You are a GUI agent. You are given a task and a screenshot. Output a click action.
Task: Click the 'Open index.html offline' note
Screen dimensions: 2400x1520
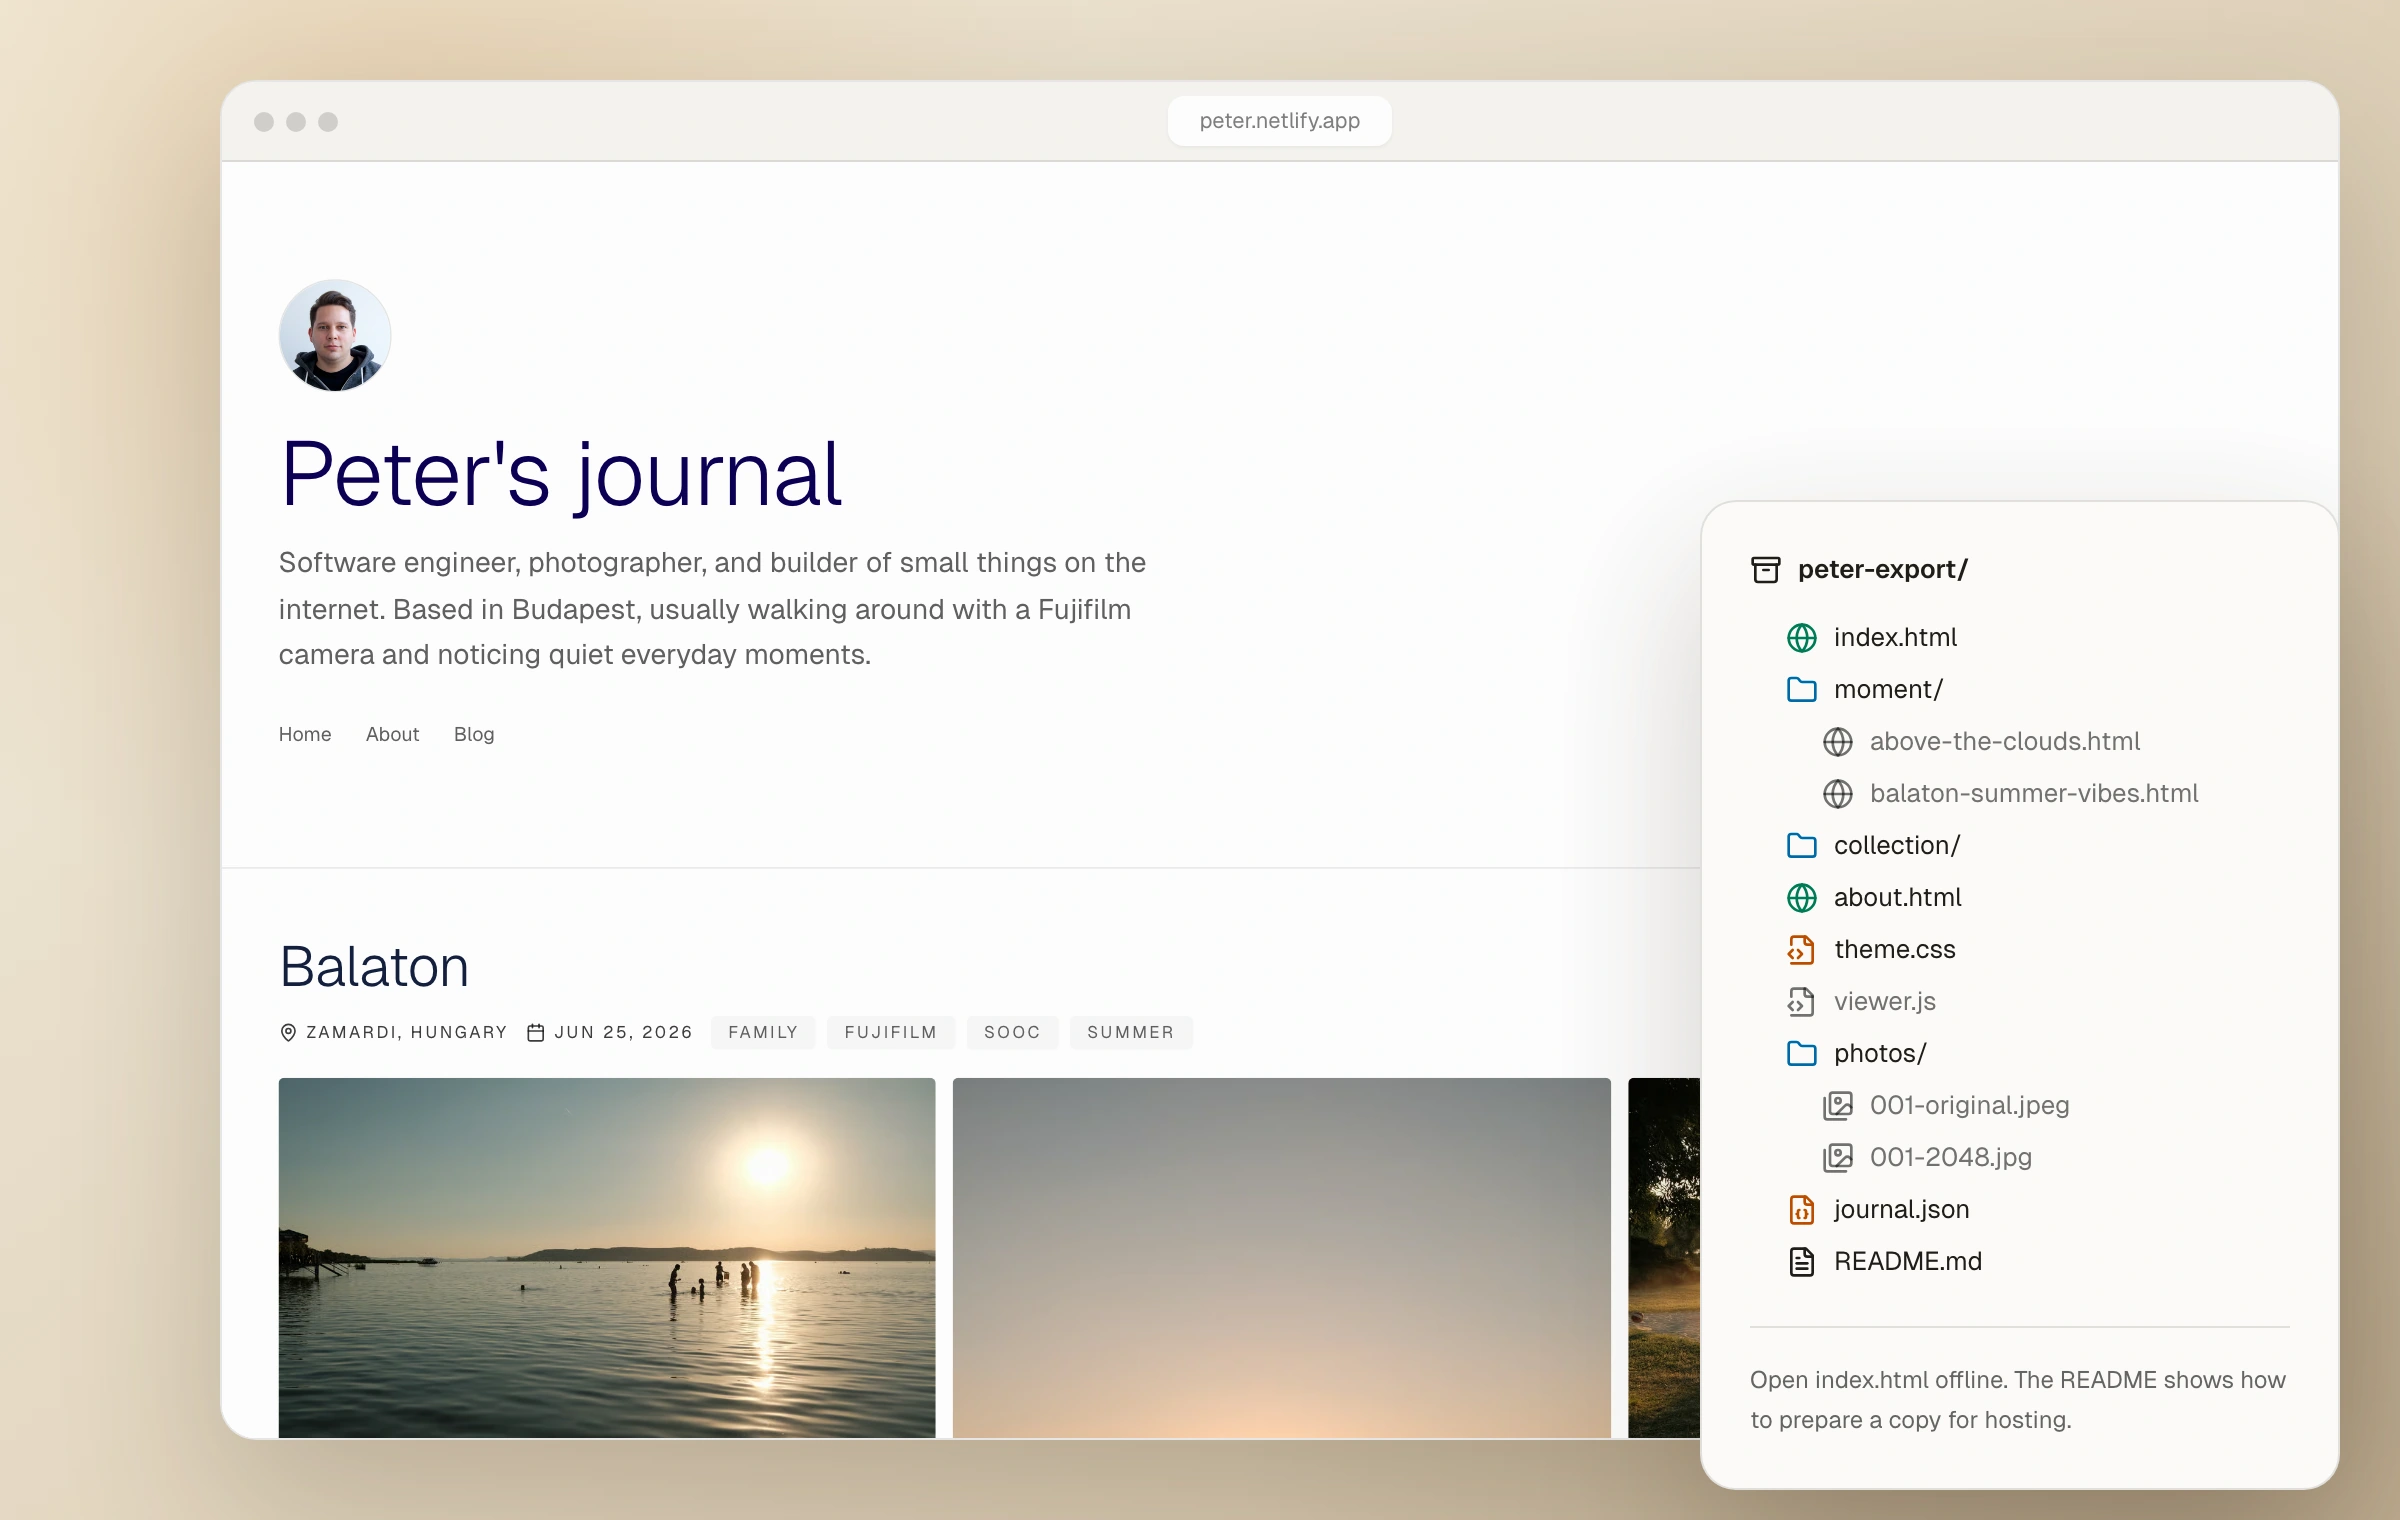pos(2018,1400)
